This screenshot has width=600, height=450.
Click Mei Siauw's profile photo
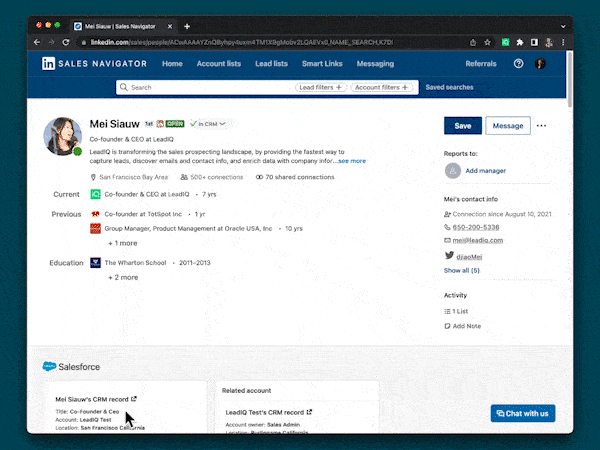click(x=62, y=136)
